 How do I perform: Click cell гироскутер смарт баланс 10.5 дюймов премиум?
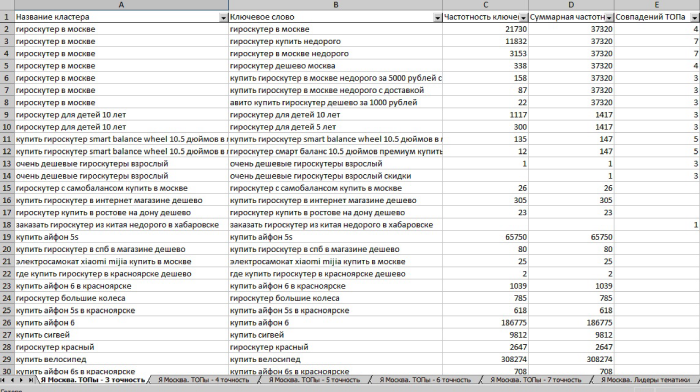[x=335, y=151]
